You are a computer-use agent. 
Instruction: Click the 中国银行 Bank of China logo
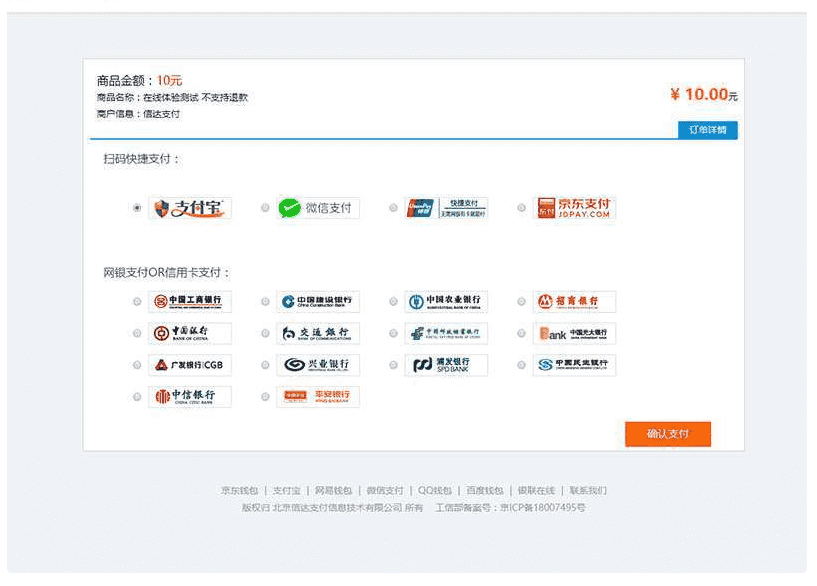tap(190, 333)
